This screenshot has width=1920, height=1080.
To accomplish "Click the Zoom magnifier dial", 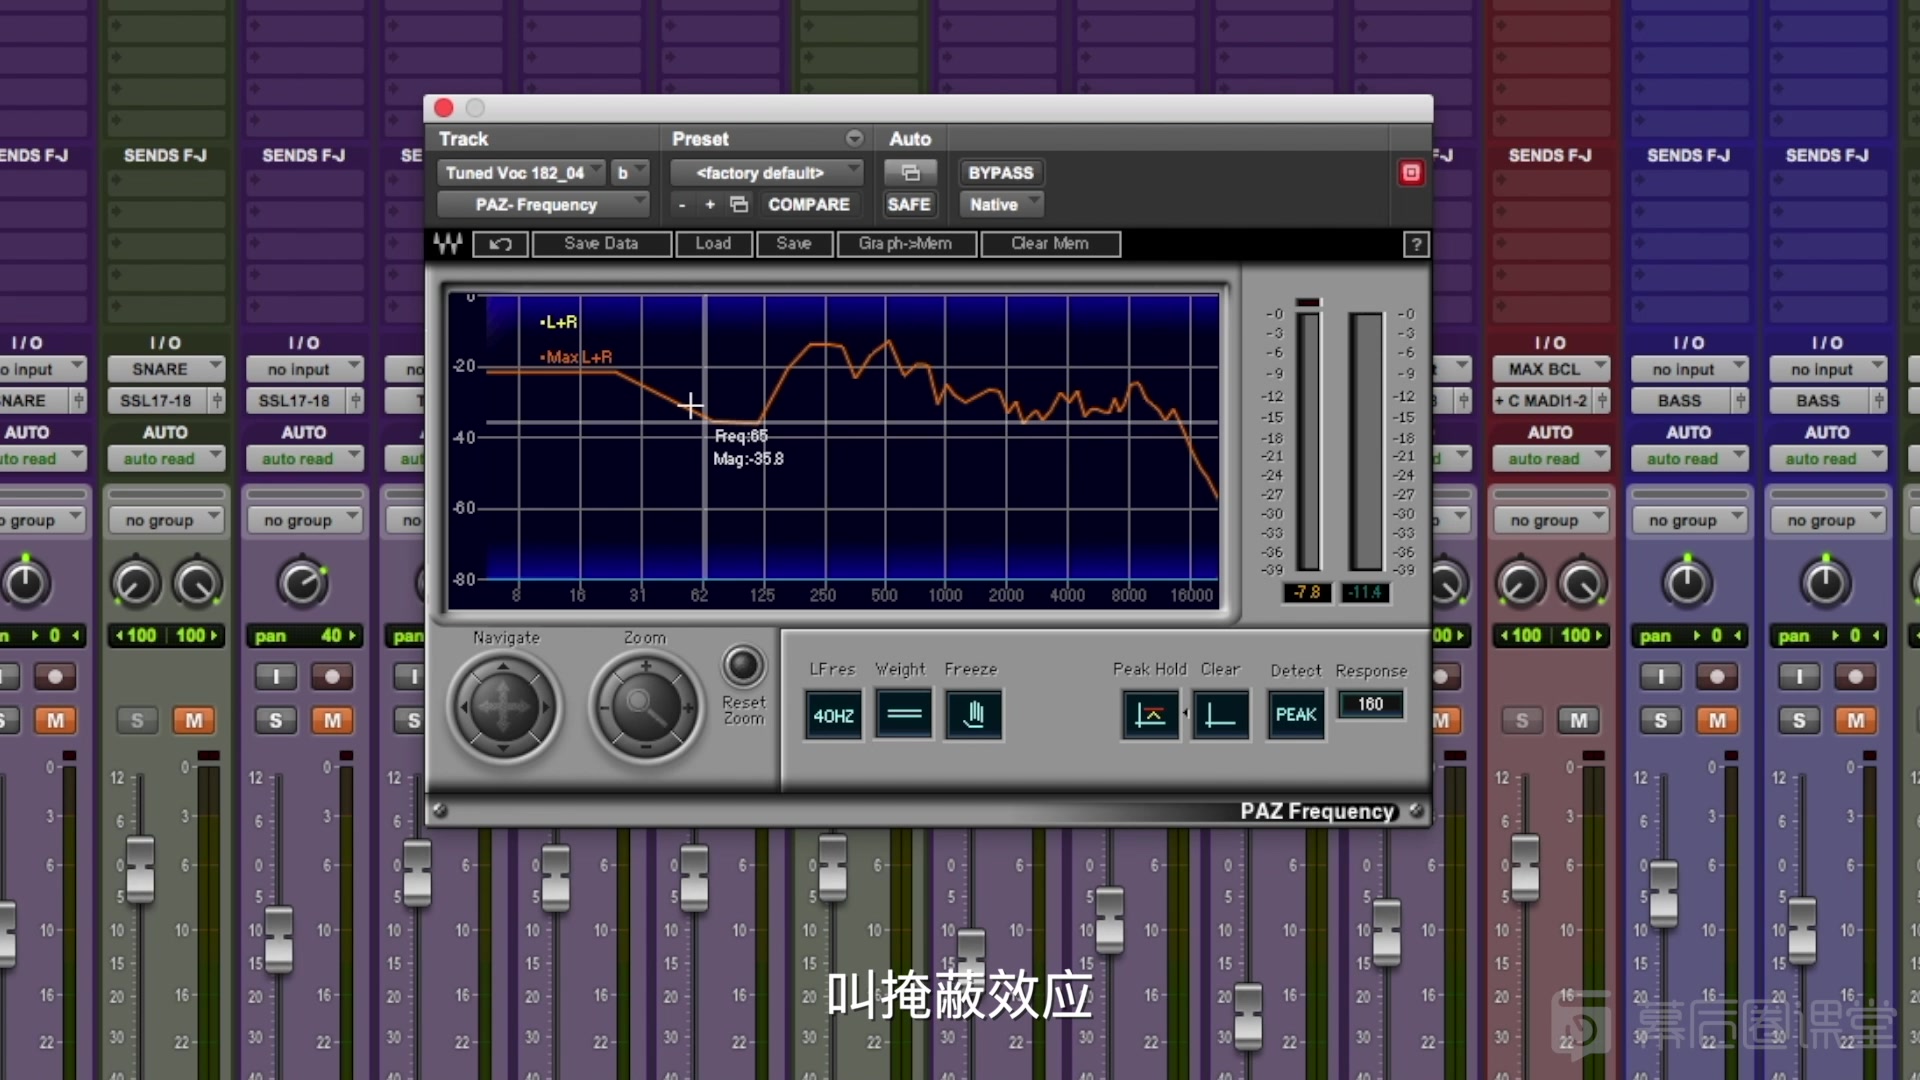I will pyautogui.click(x=646, y=707).
